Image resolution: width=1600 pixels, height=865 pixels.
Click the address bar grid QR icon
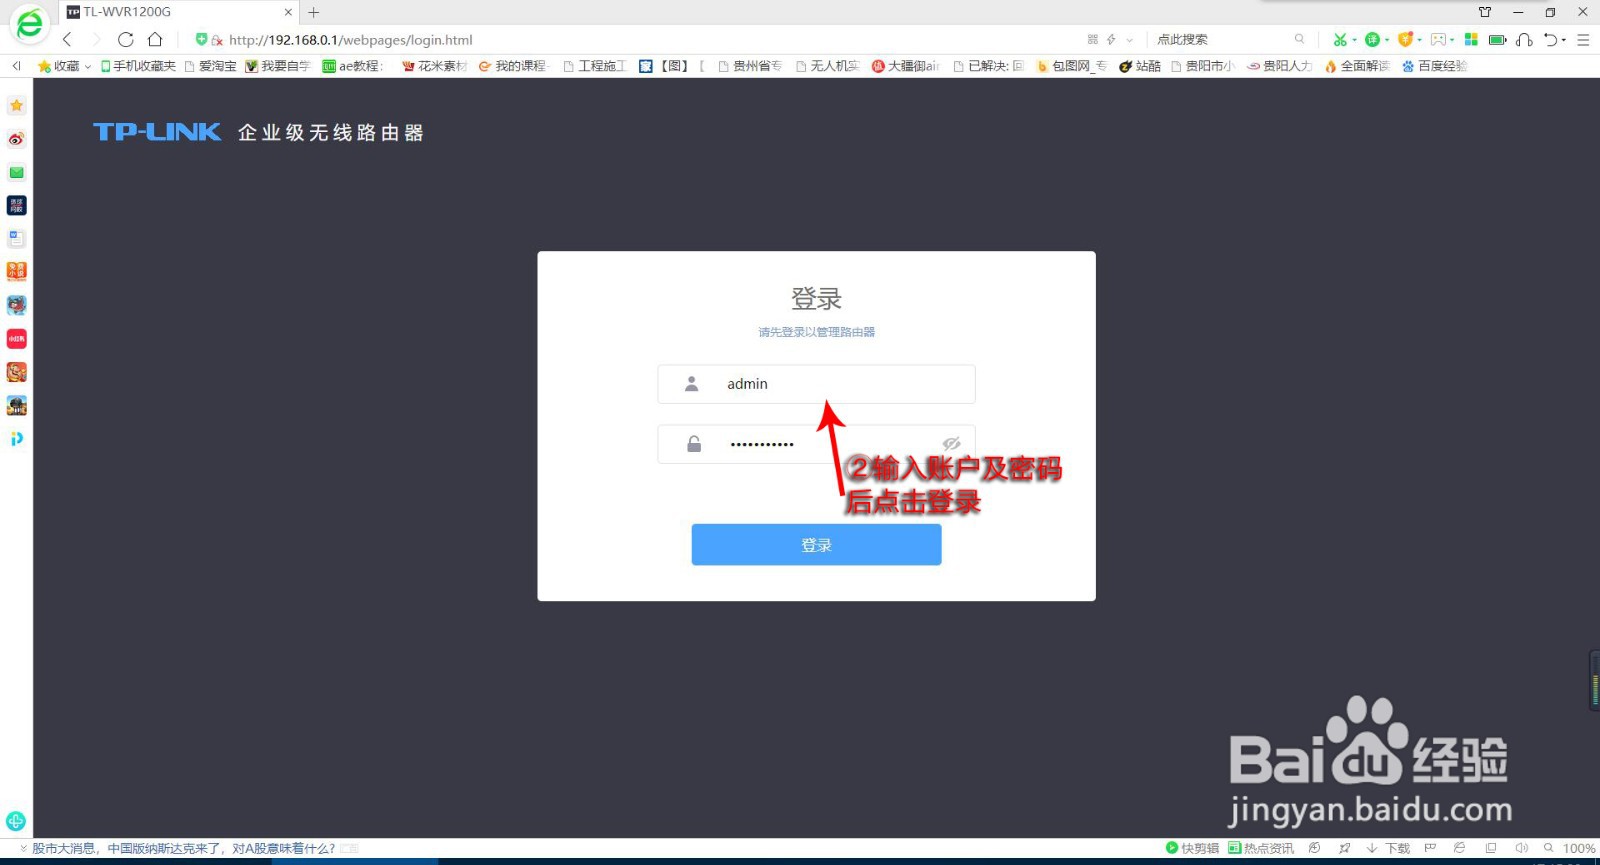[1092, 40]
